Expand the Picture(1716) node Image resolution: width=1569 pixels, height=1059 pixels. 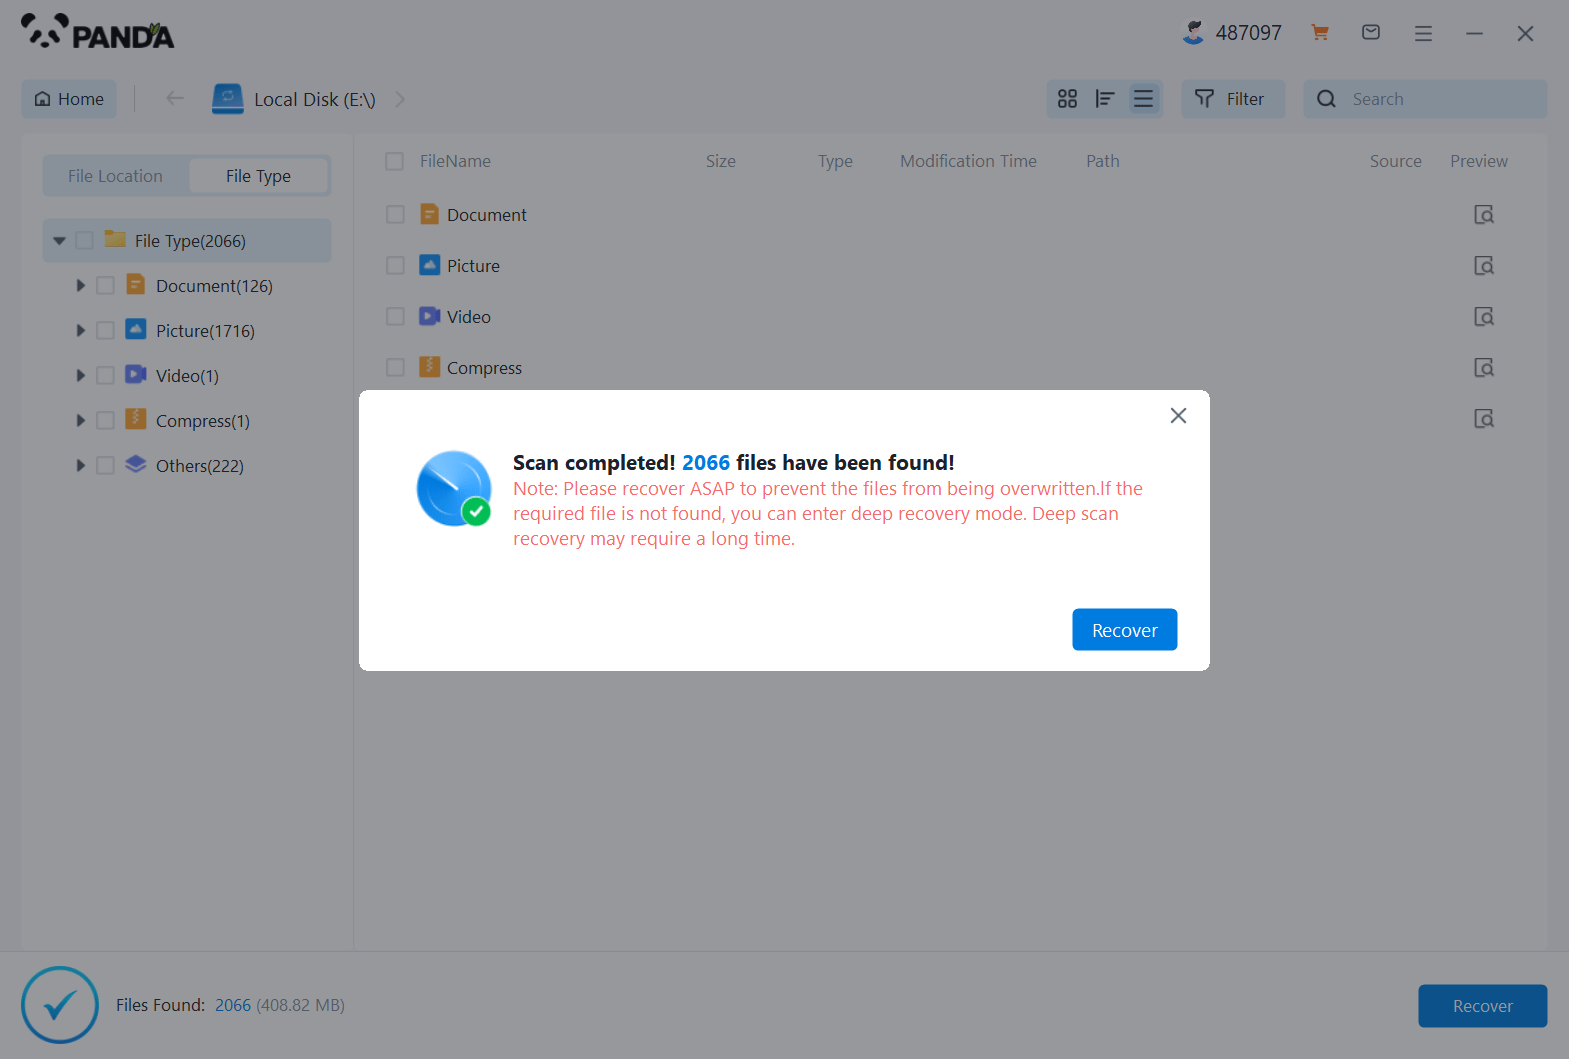pyautogui.click(x=80, y=331)
